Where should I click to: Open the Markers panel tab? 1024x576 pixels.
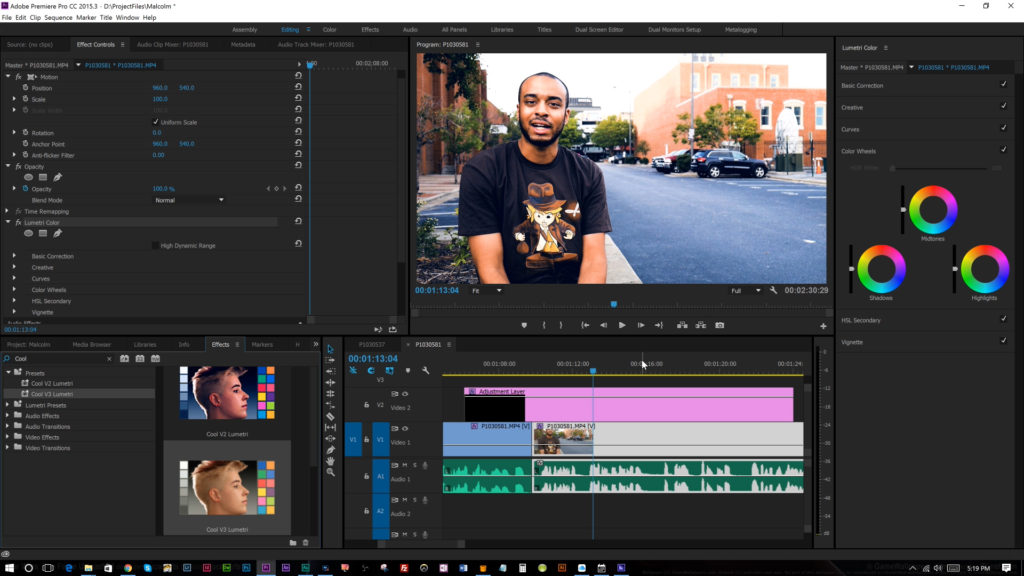pos(262,344)
